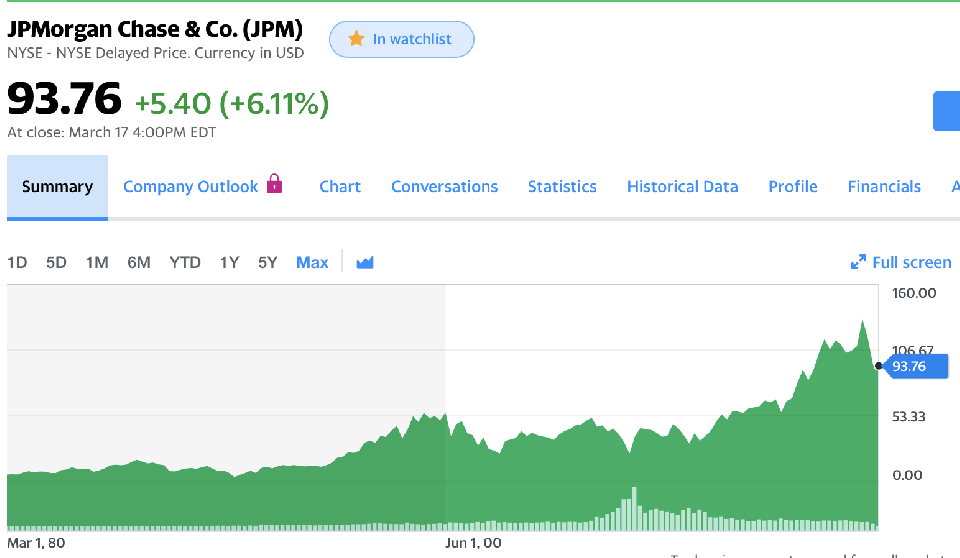Open the Financials tab
This screenshot has width=960, height=558.
884,187
